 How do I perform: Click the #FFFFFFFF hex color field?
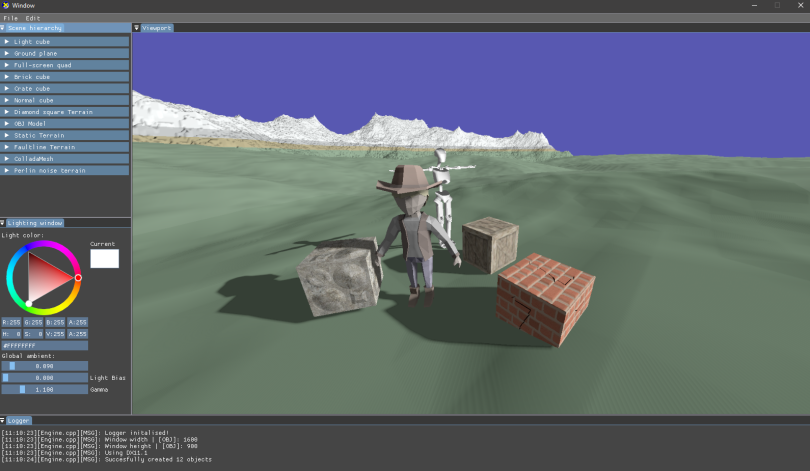44,345
